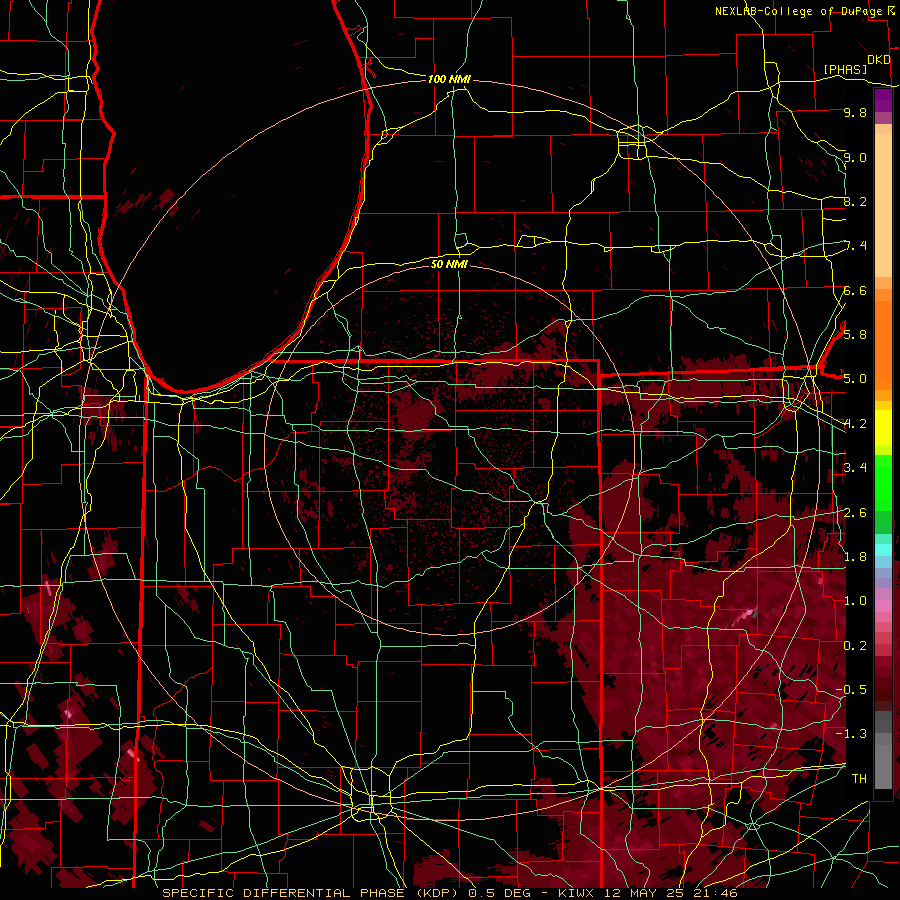This screenshot has width=900, height=900.
Task: Select the 5.8 value on the color scale
Action: pyautogui.click(x=855, y=334)
